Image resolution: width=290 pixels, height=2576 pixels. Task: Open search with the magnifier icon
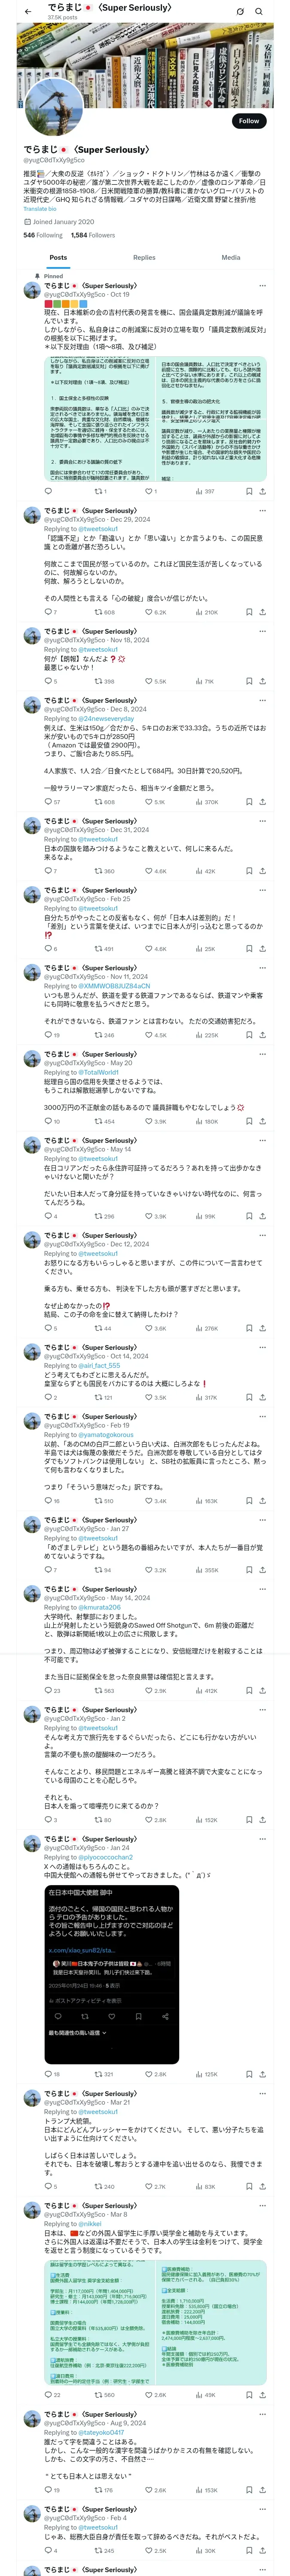[259, 11]
